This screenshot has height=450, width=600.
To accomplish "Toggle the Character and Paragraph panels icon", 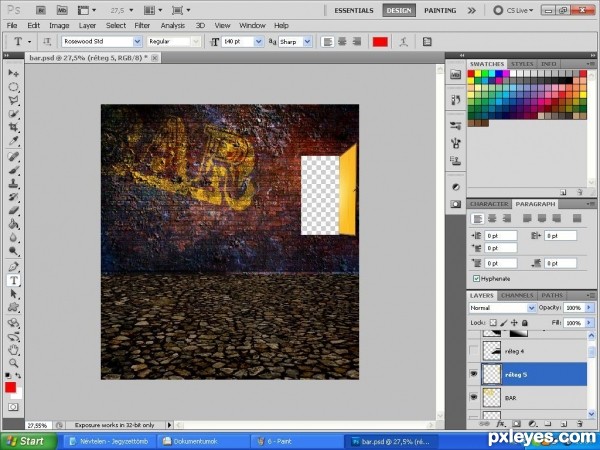I will click(x=427, y=42).
